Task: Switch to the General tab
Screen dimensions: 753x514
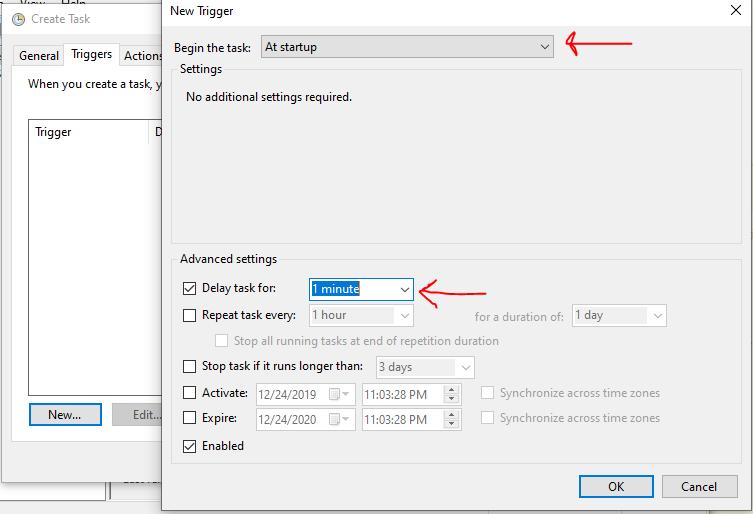Action: 39,56
